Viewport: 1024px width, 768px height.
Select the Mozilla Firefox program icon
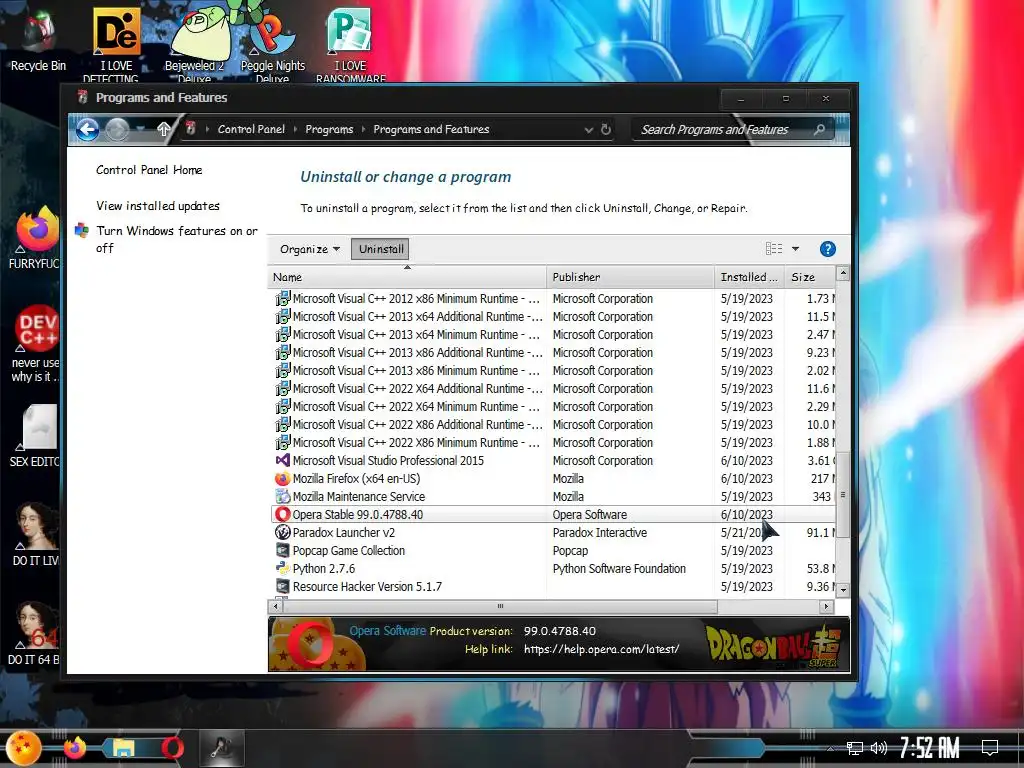click(282, 479)
